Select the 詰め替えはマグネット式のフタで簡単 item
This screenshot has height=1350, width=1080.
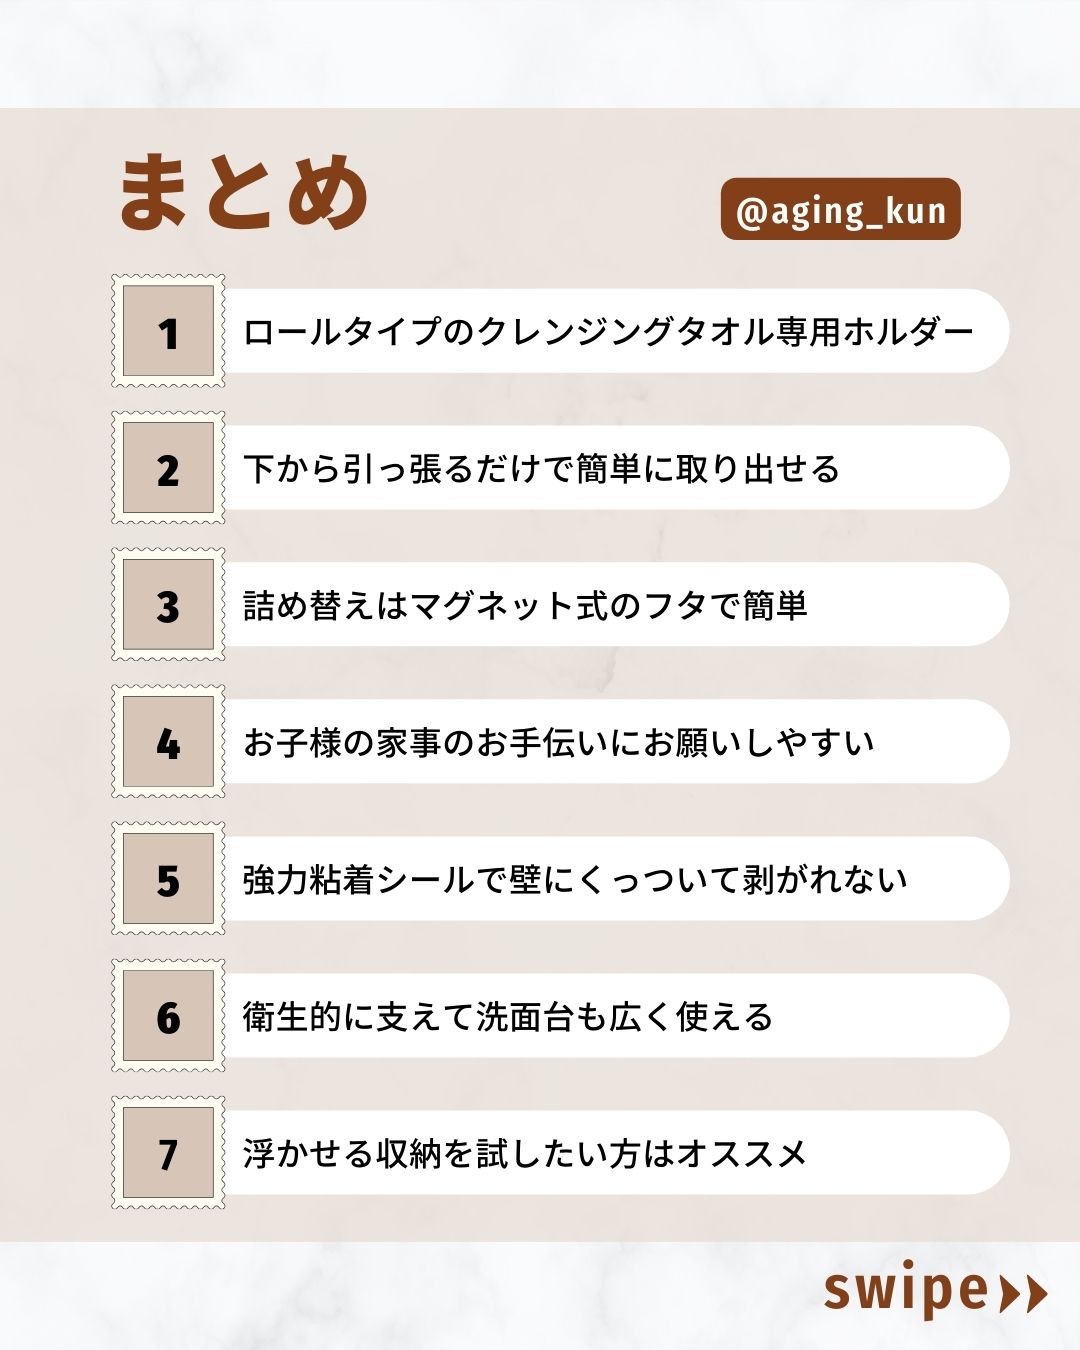click(x=610, y=605)
